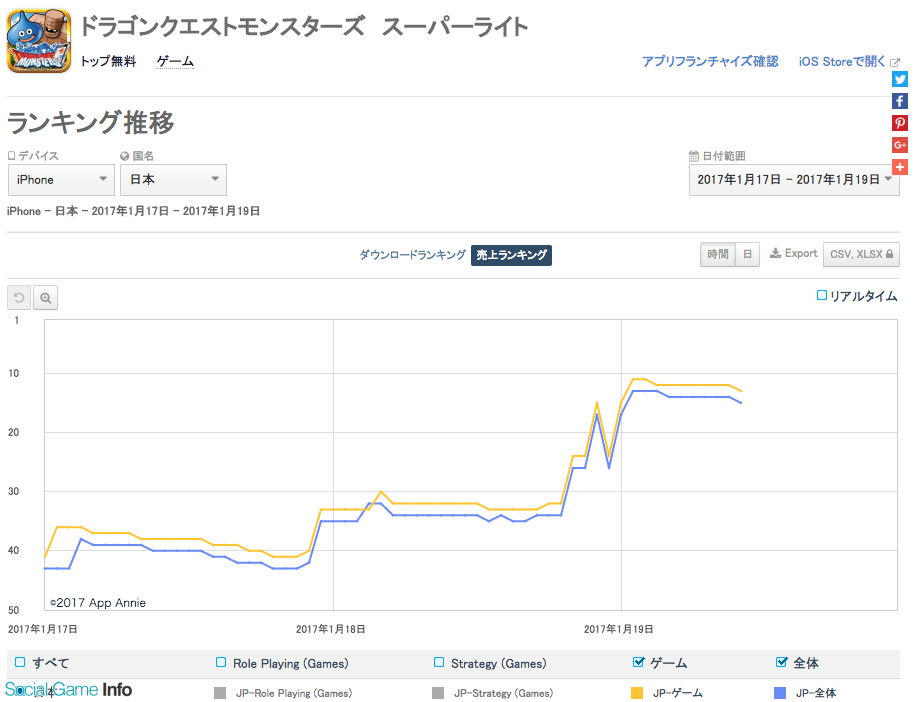Image resolution: width=914 pixels, height=702 pixels.
Task: Click the app title ドラゴンクエストモンスターズ スーパーライト
Action: [x=304, y=27]
